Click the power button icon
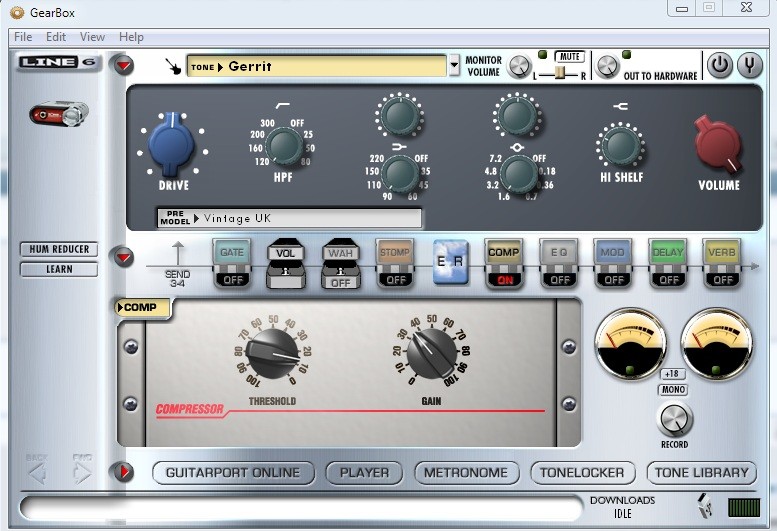The image size is (777, 531). 720,65
